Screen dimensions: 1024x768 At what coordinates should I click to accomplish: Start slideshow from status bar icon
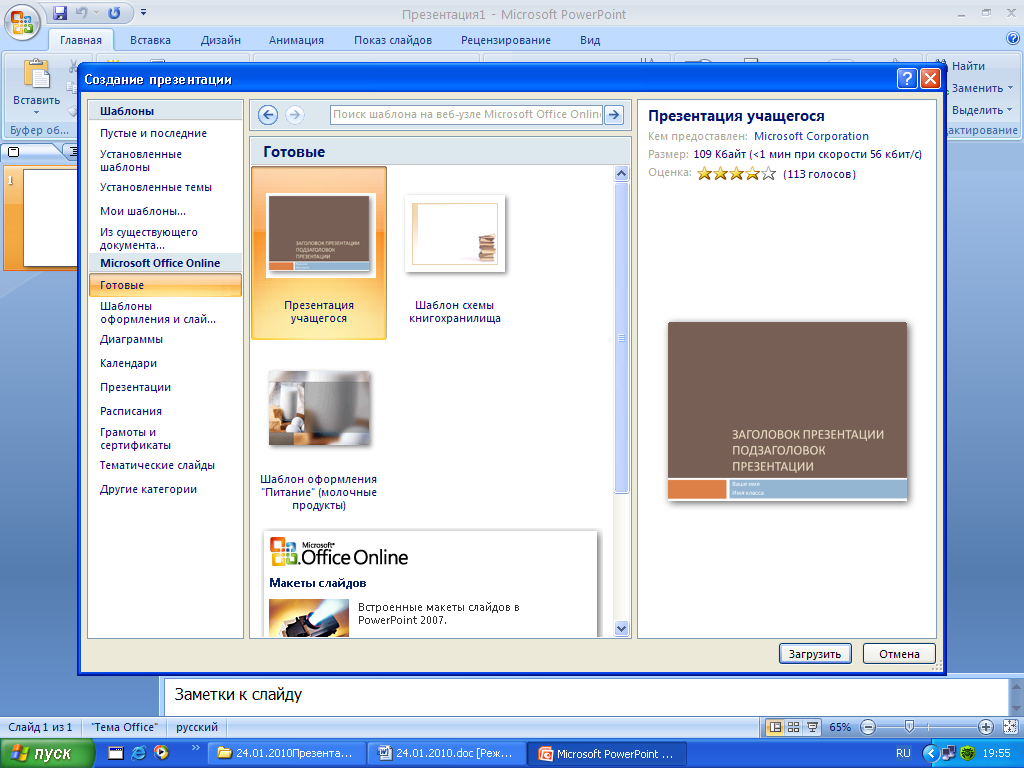click(x=812, y=727)
